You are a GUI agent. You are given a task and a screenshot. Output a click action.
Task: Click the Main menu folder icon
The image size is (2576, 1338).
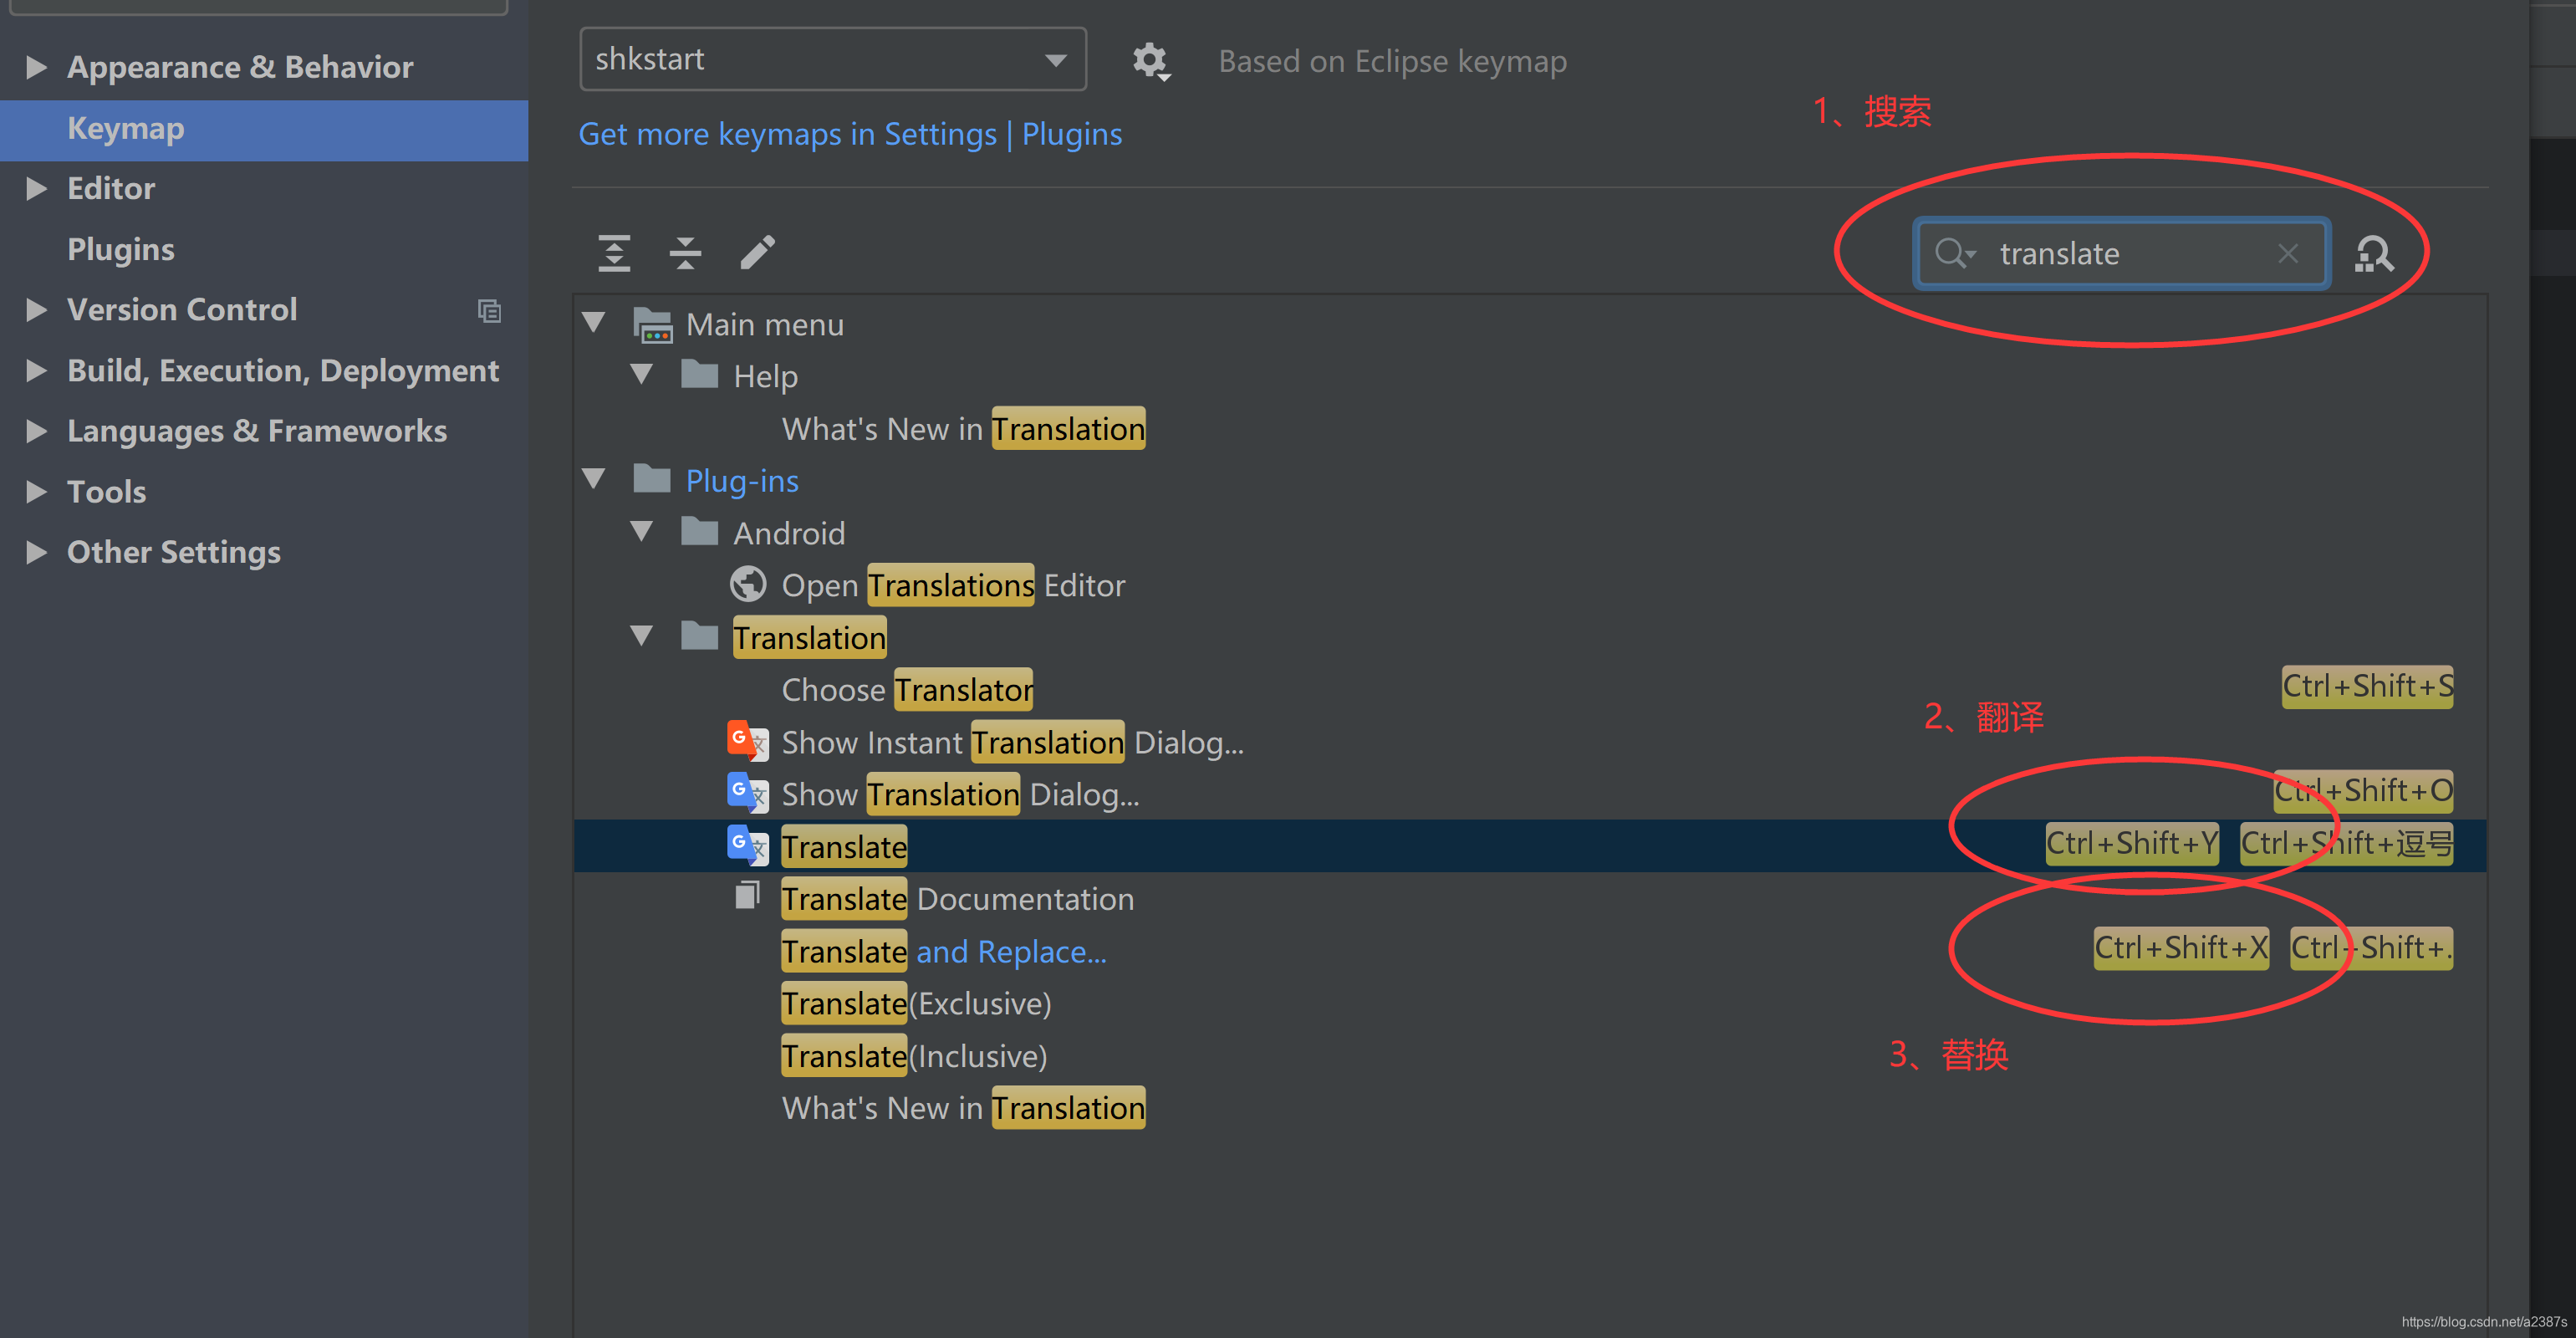point(653,325)
